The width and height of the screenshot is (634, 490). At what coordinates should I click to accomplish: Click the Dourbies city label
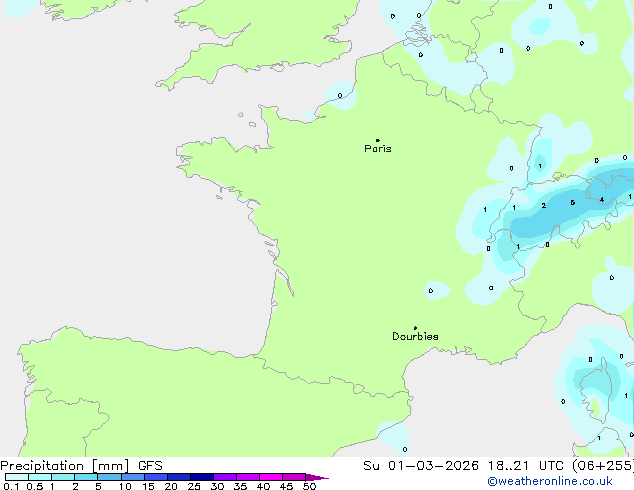(415, 336)
